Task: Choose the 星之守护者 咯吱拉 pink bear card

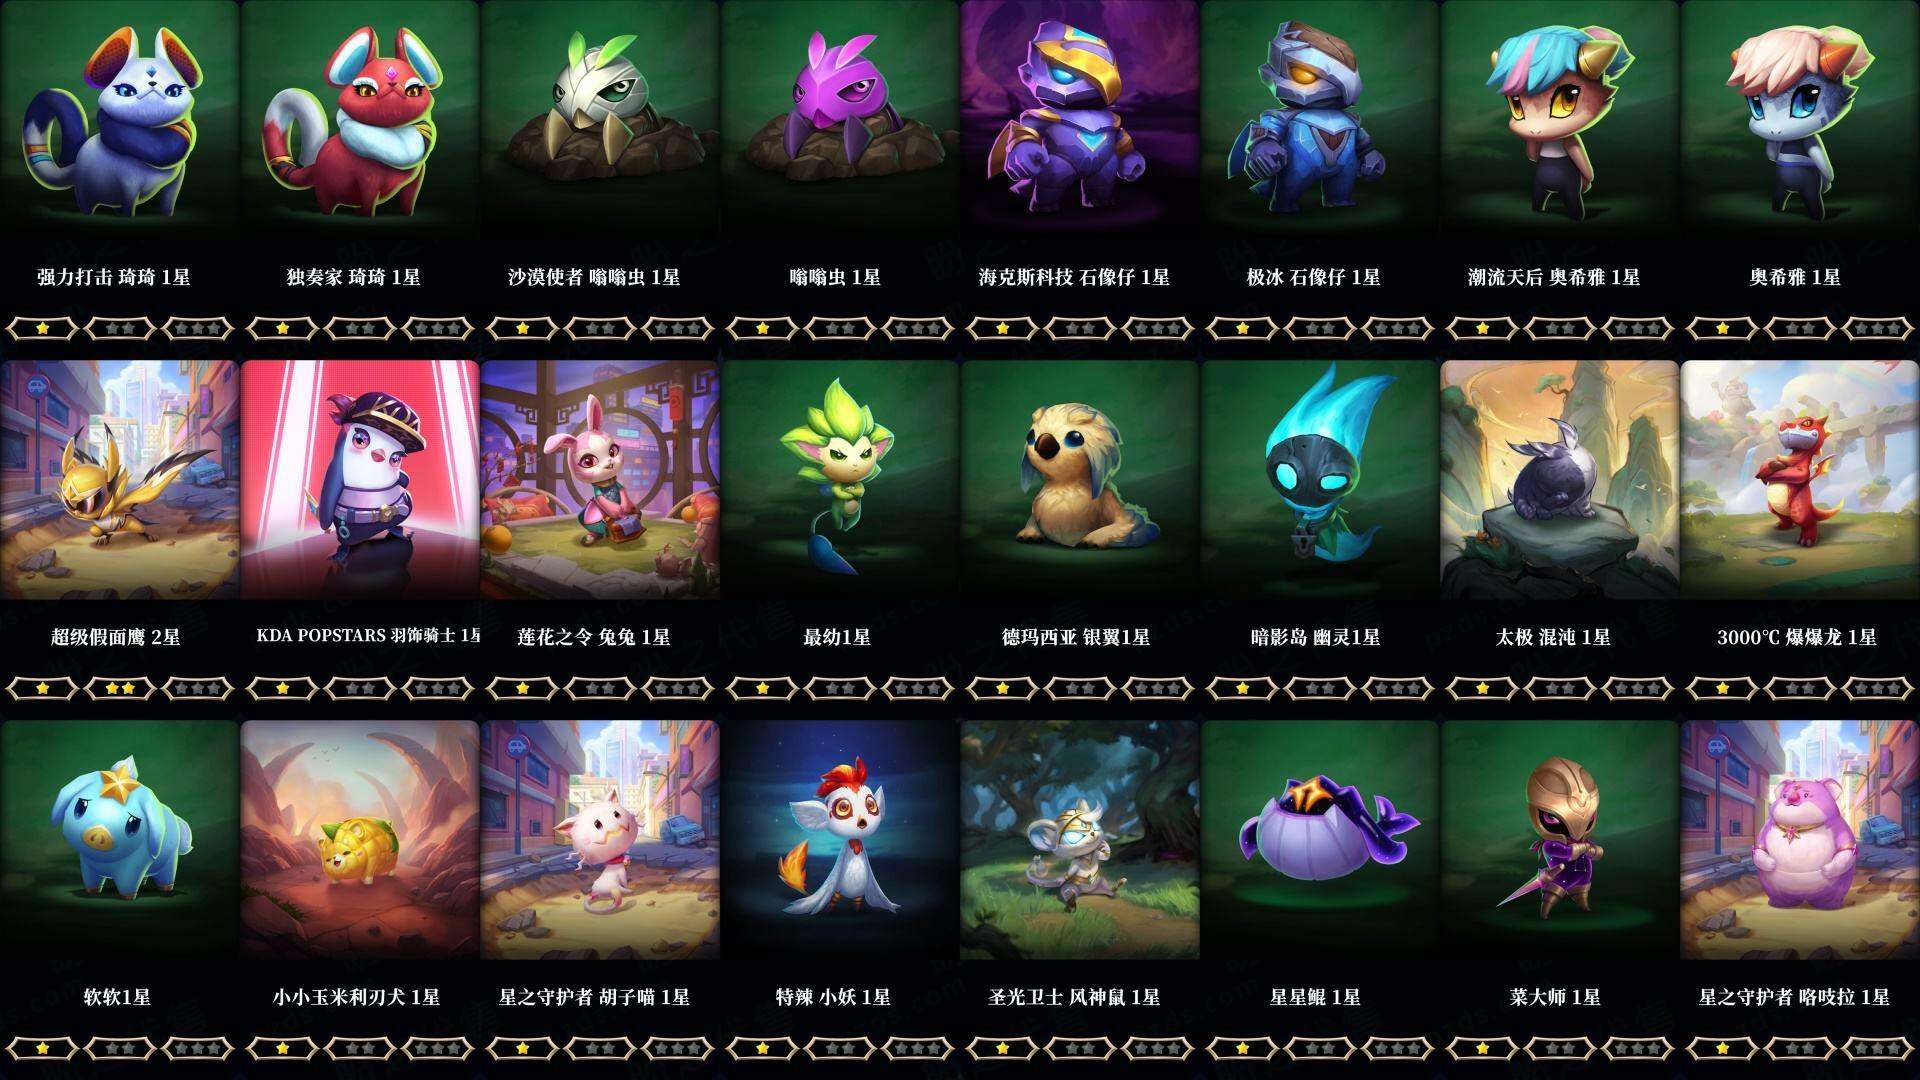Action: tap(1800, 840)
